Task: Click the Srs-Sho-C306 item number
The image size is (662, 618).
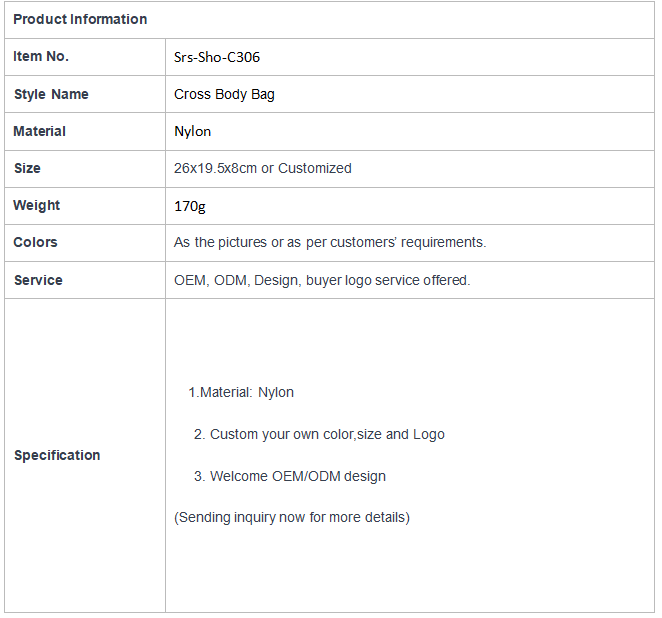Action: click(217, 57)
